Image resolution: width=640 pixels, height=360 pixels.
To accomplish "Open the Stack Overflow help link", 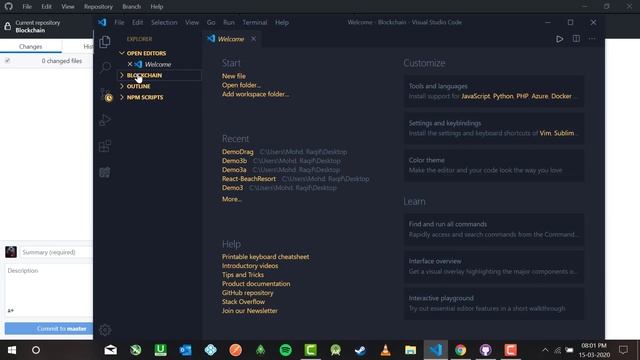I will (243, 302).
